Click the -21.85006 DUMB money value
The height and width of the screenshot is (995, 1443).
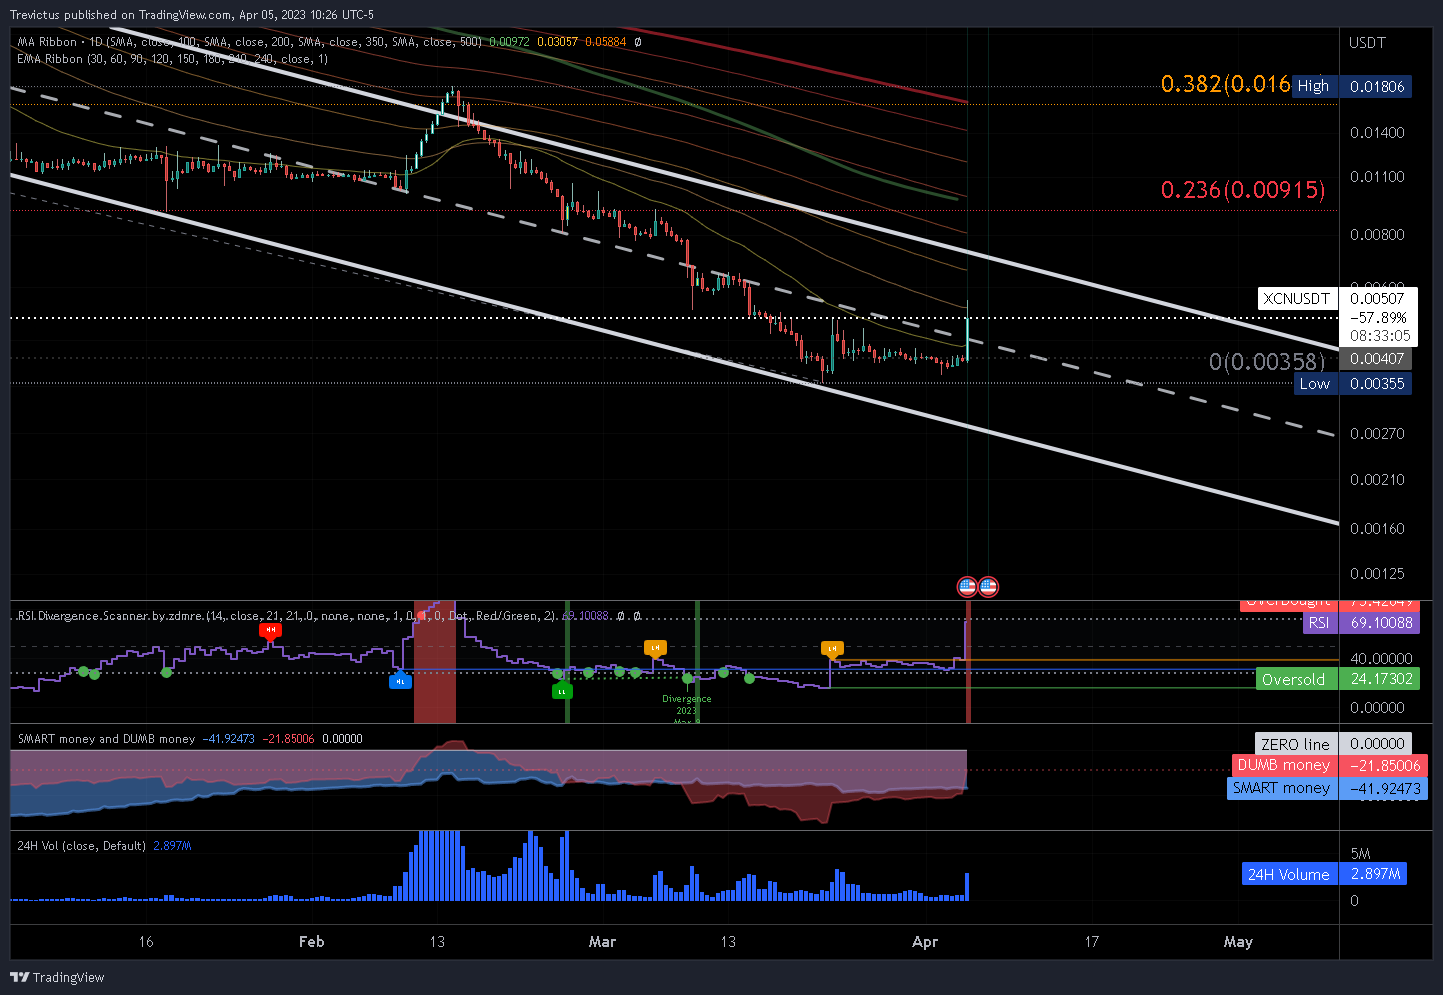point(1384,765)
